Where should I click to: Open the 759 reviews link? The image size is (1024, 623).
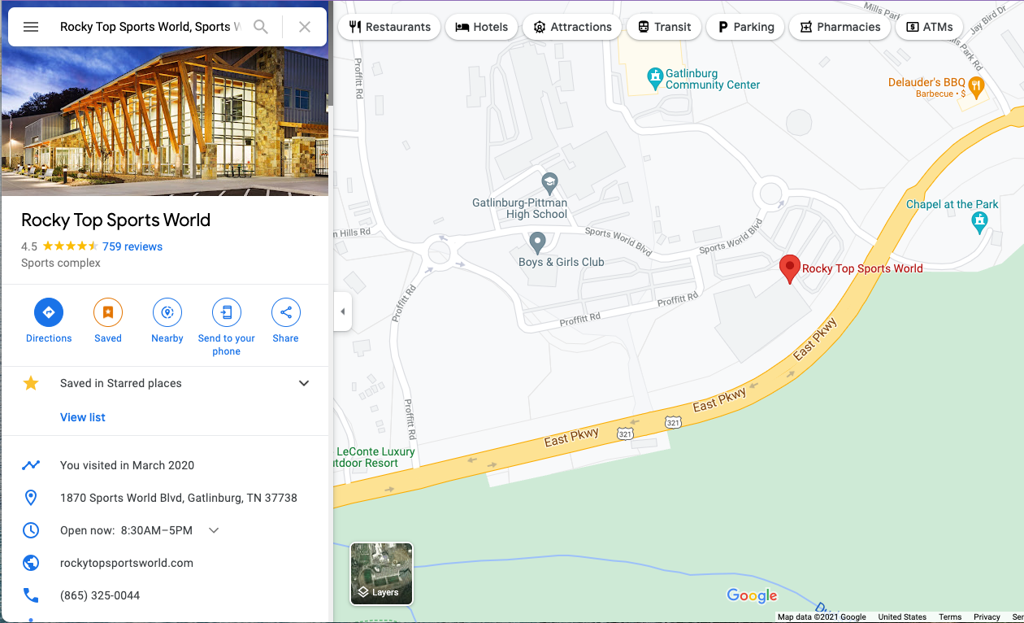(132, 246)
